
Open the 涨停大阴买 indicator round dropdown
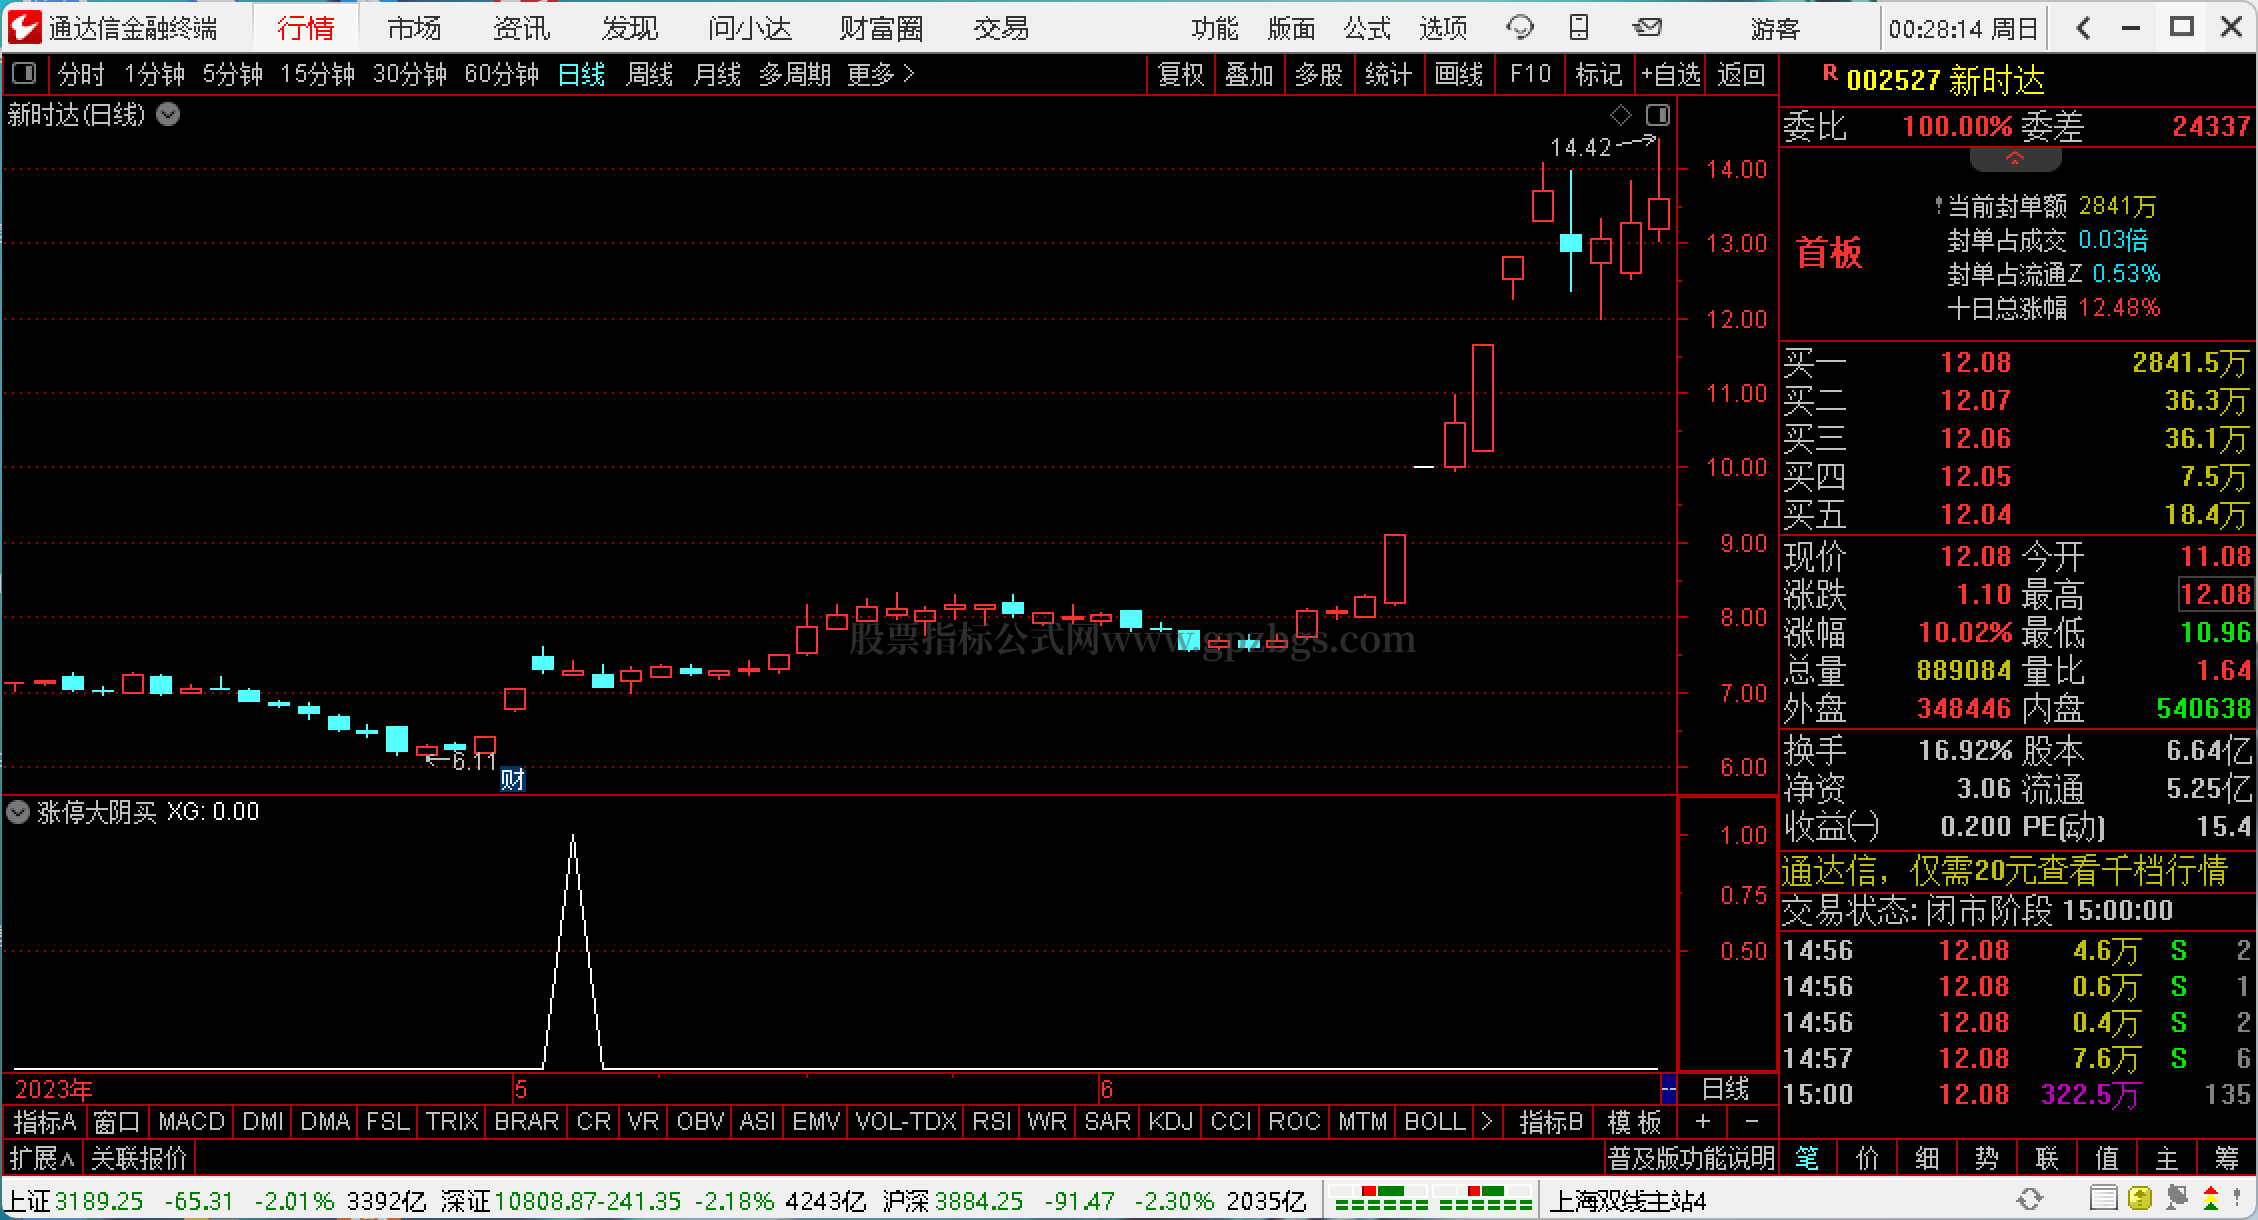click(x=18, y=812)
